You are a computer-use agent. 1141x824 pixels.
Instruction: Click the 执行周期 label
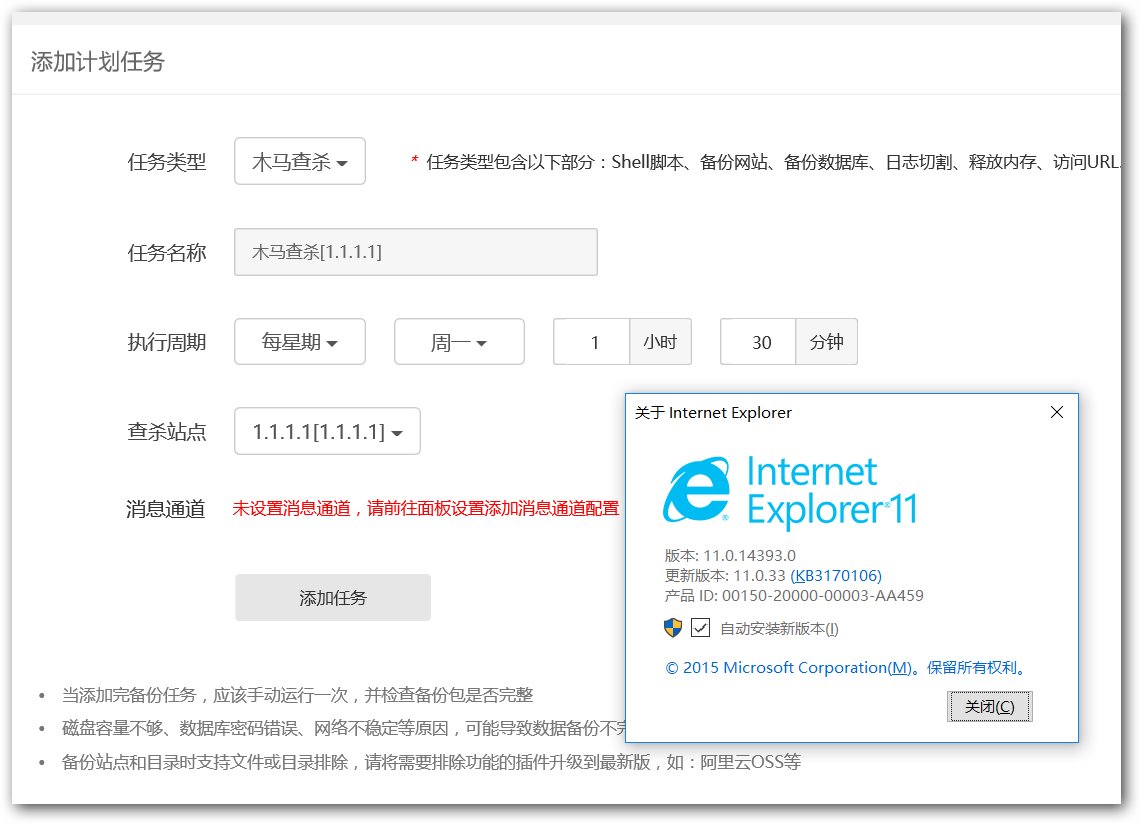pyautogui.click(x=167, y=342)
